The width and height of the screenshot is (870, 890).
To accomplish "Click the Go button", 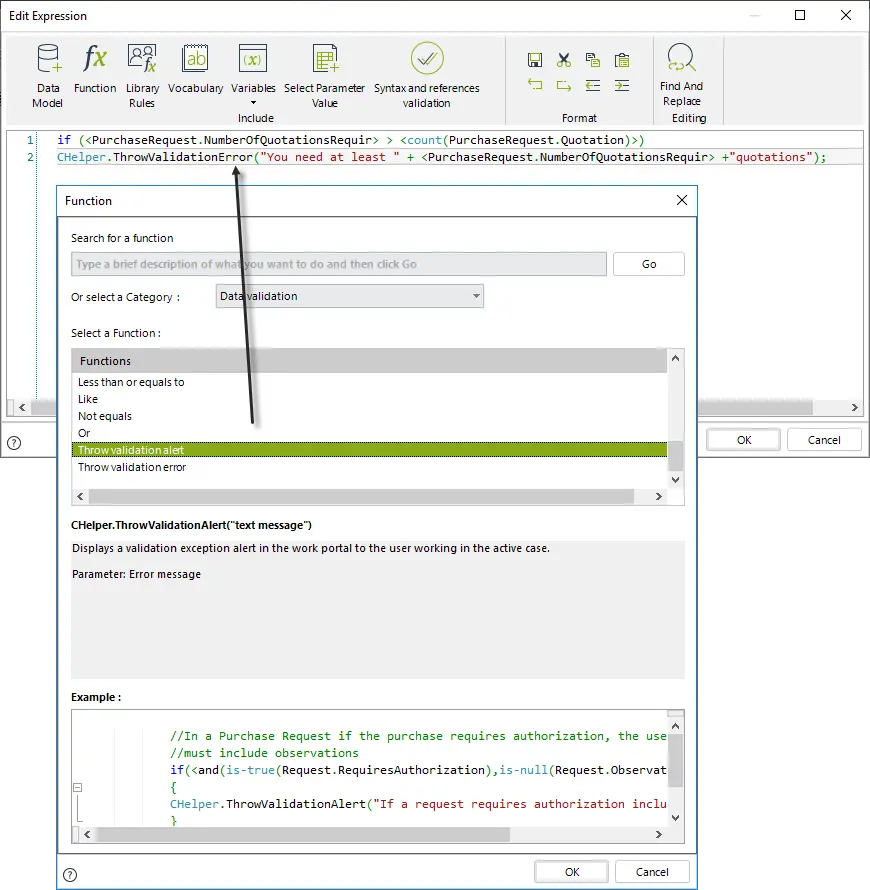I will 649,264.
